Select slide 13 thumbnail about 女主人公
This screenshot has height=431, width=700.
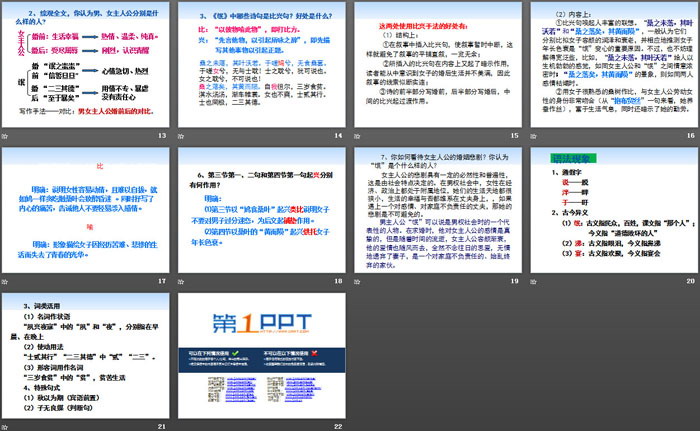point(85,64)
